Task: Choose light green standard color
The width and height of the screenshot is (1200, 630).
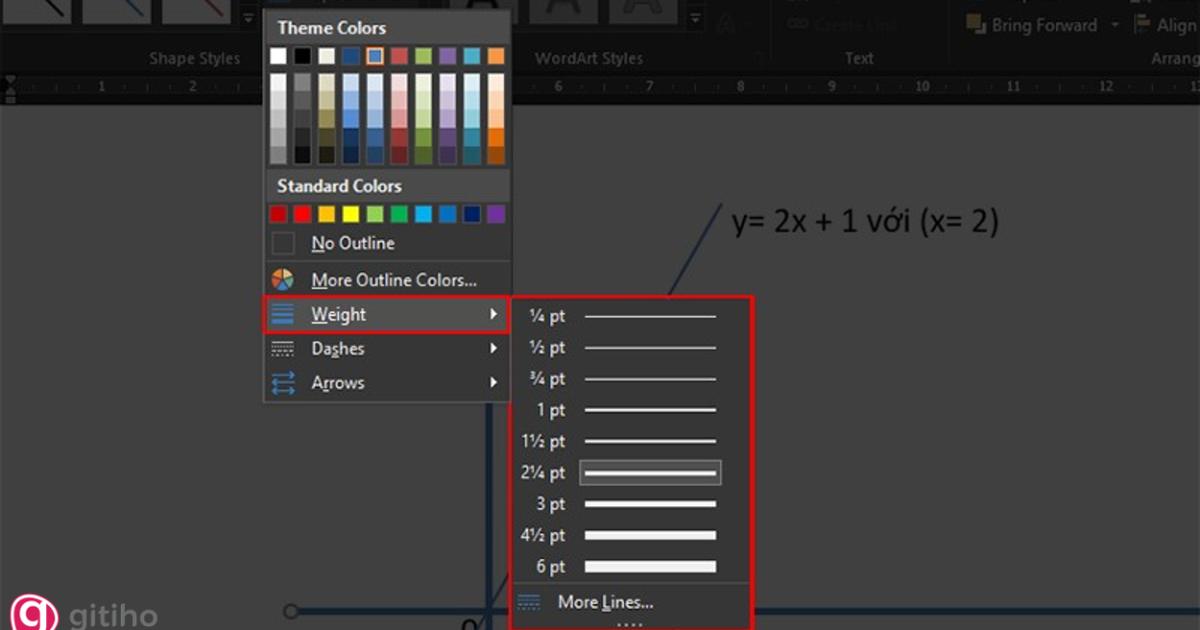Action: [x=375, y=214]
